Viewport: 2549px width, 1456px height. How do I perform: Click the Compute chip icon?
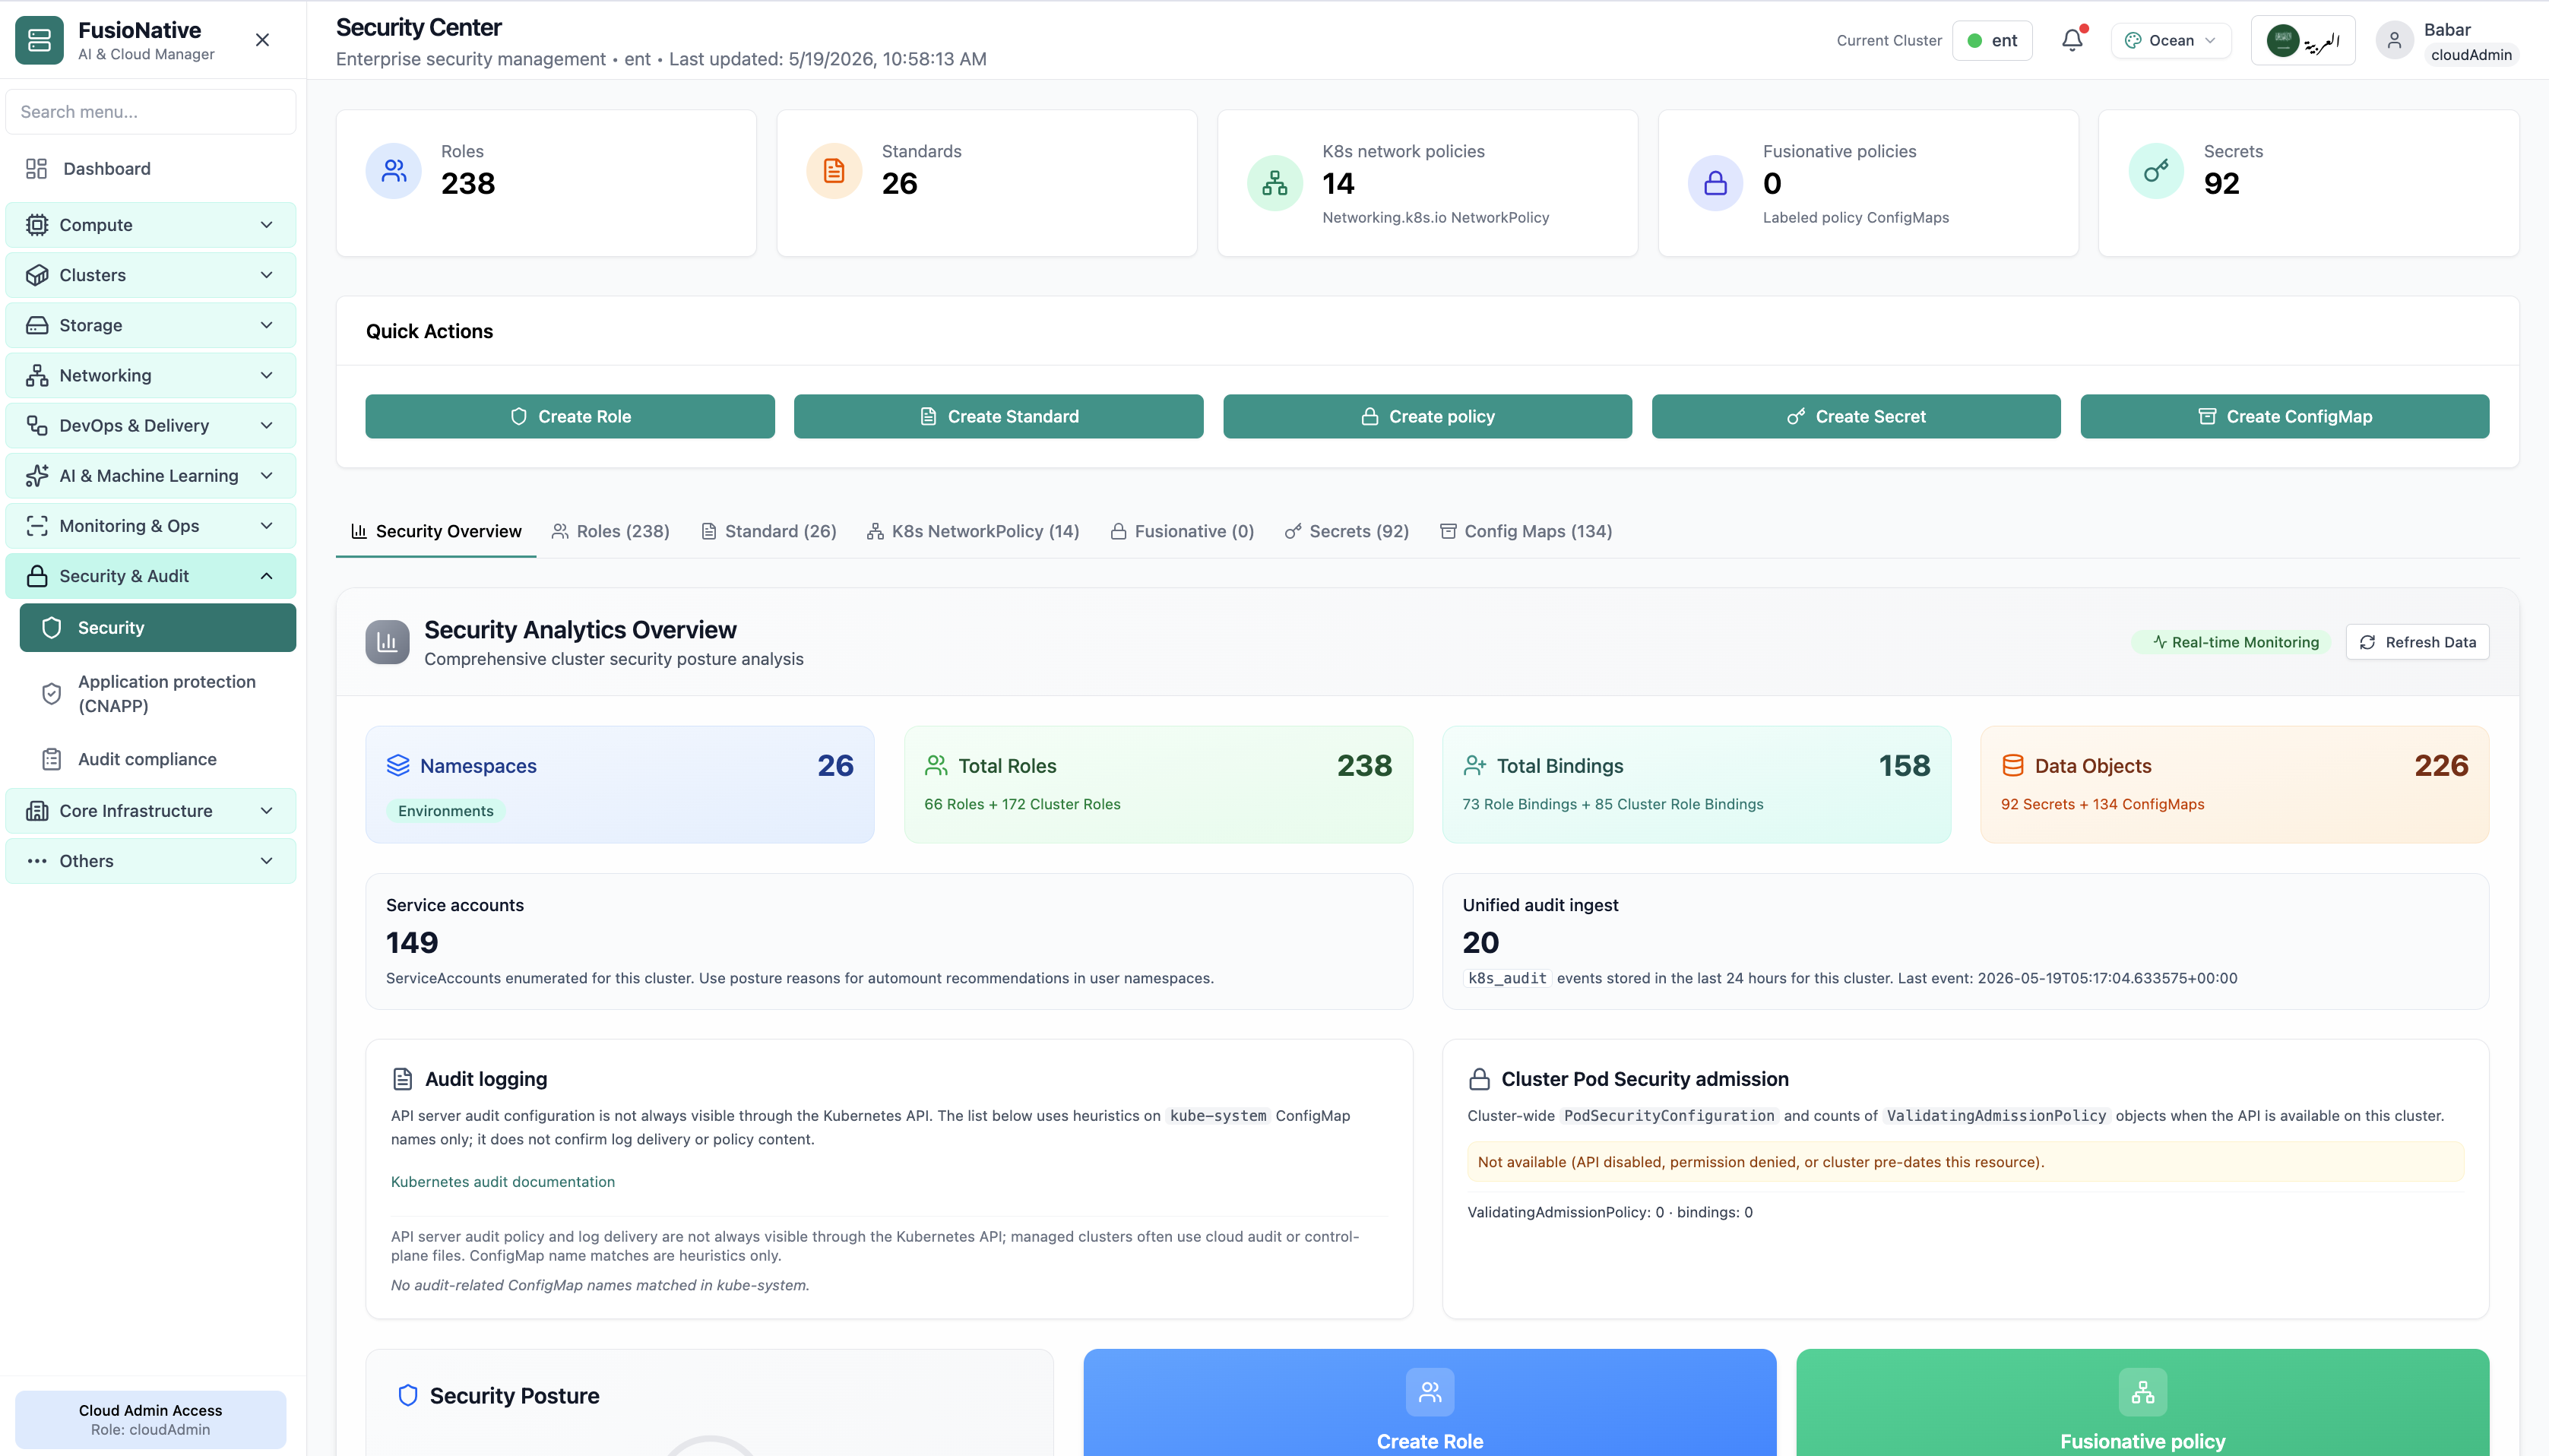point(37,225)
